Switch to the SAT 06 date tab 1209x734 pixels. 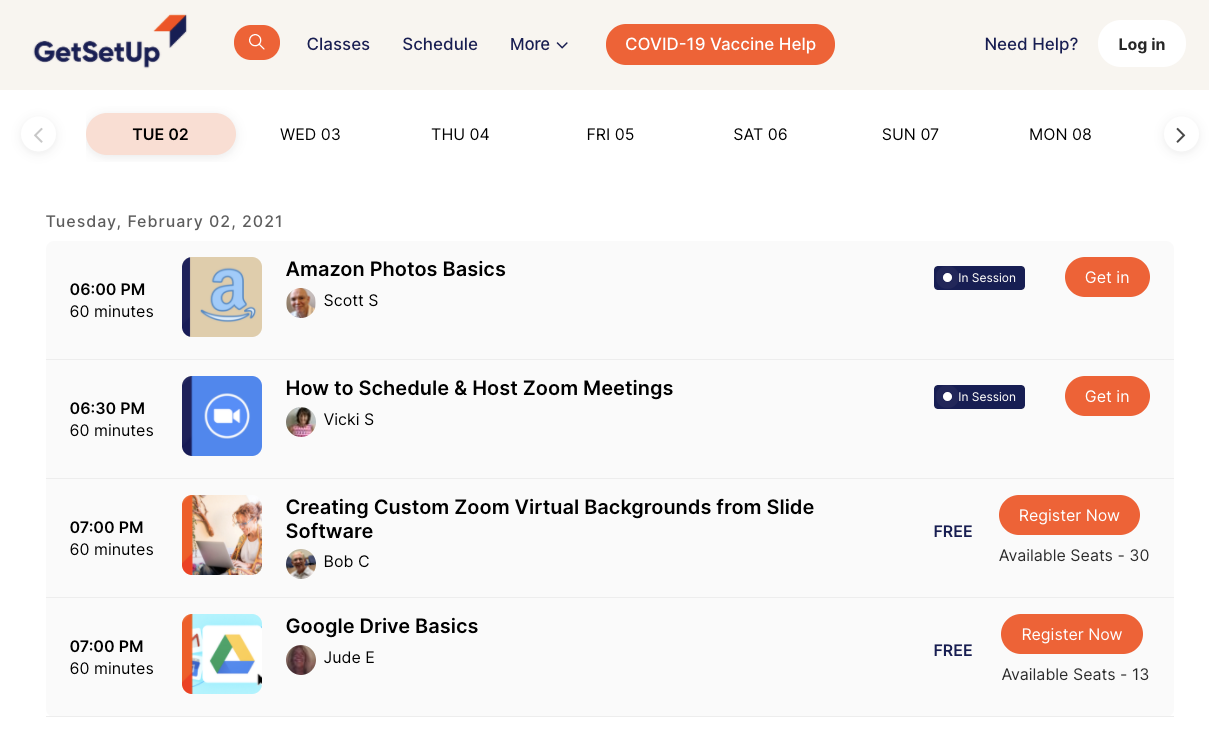coord(760,135)
